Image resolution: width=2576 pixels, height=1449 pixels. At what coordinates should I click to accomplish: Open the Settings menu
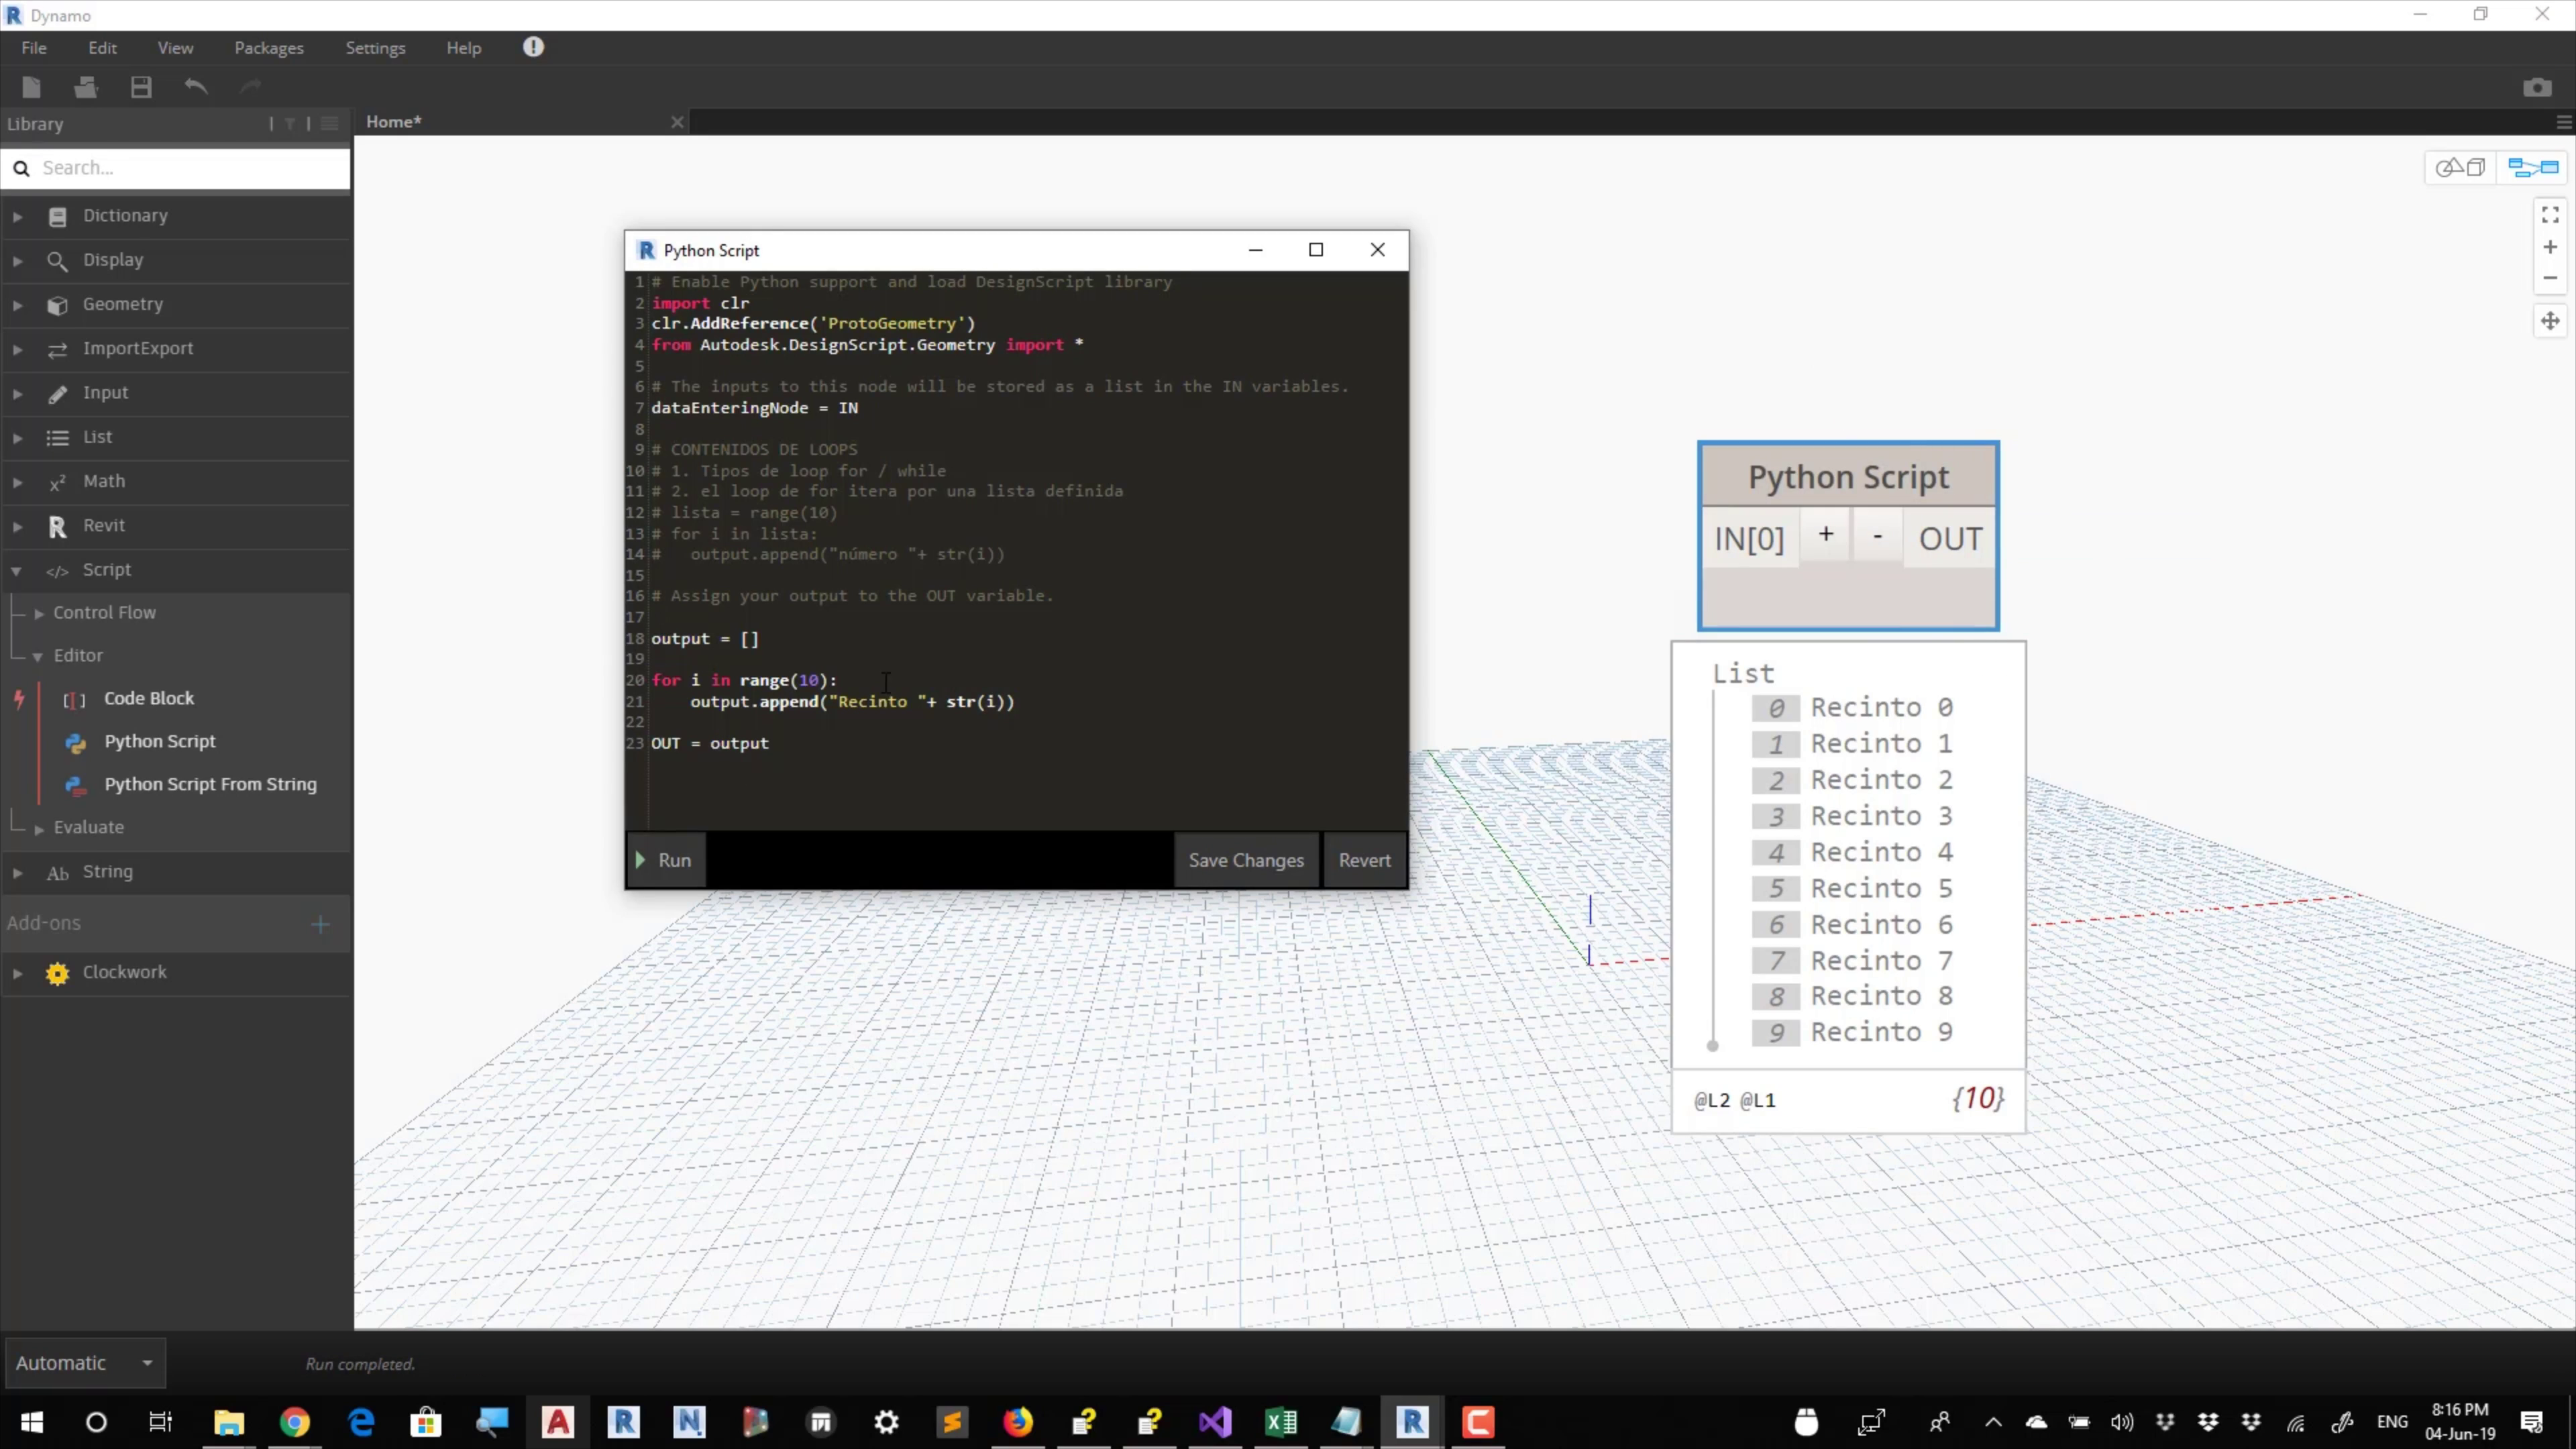pos(375,47)
